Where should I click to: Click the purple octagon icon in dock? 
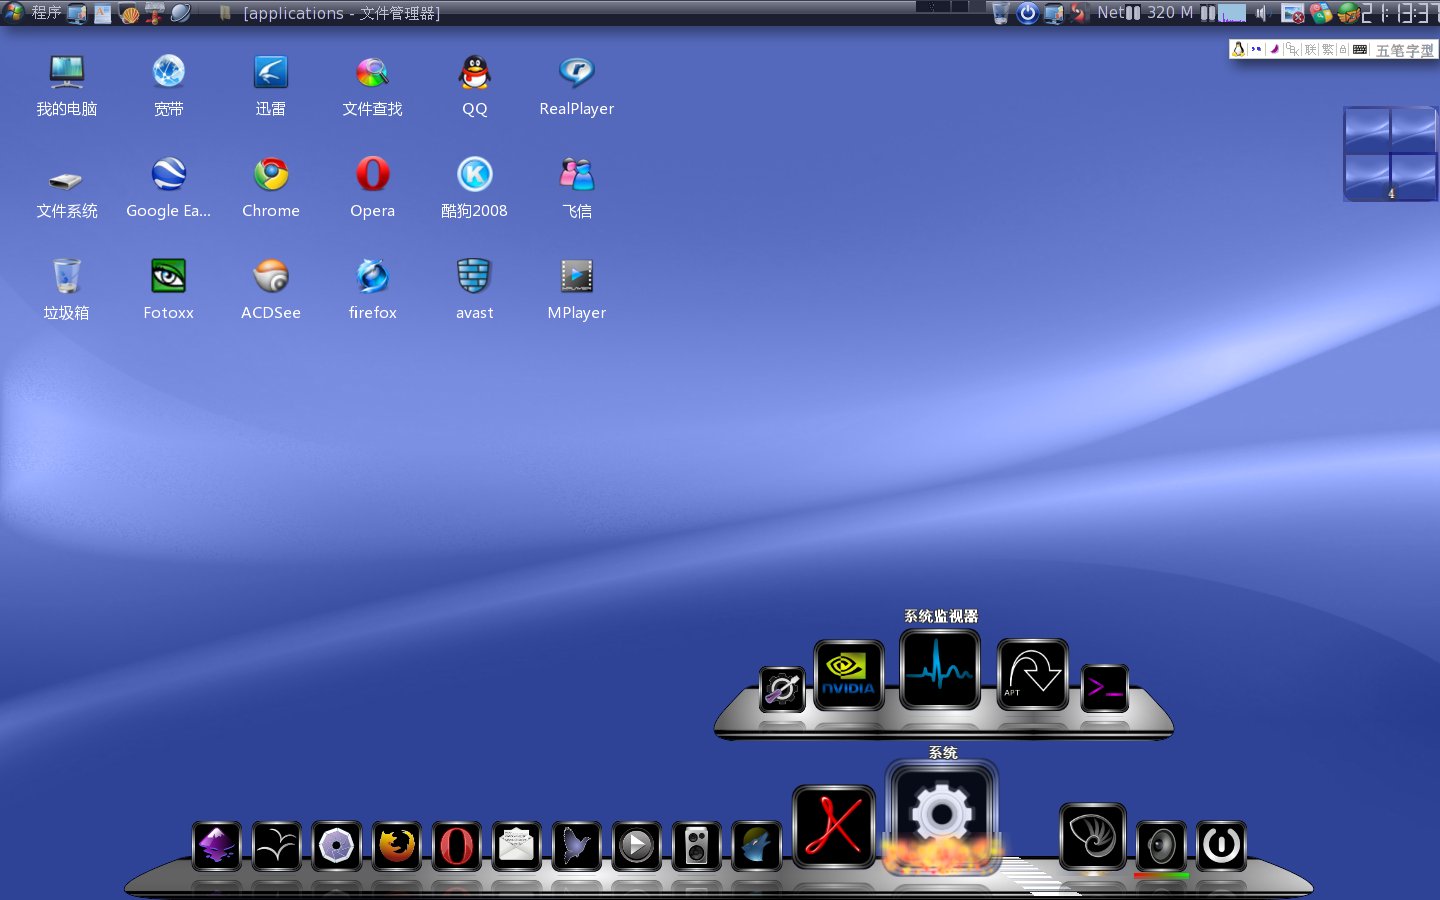coord(337,846)
